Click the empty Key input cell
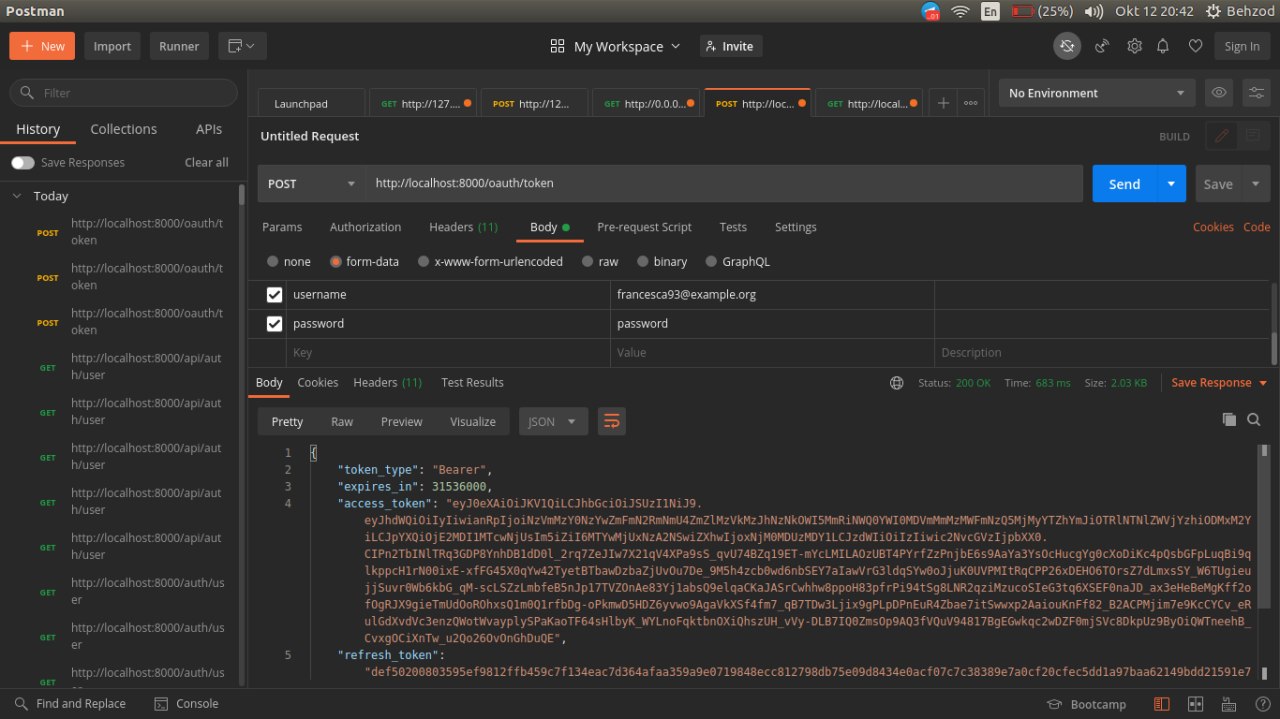This screenshot has height=719, width=1280. tap(448, 353)
